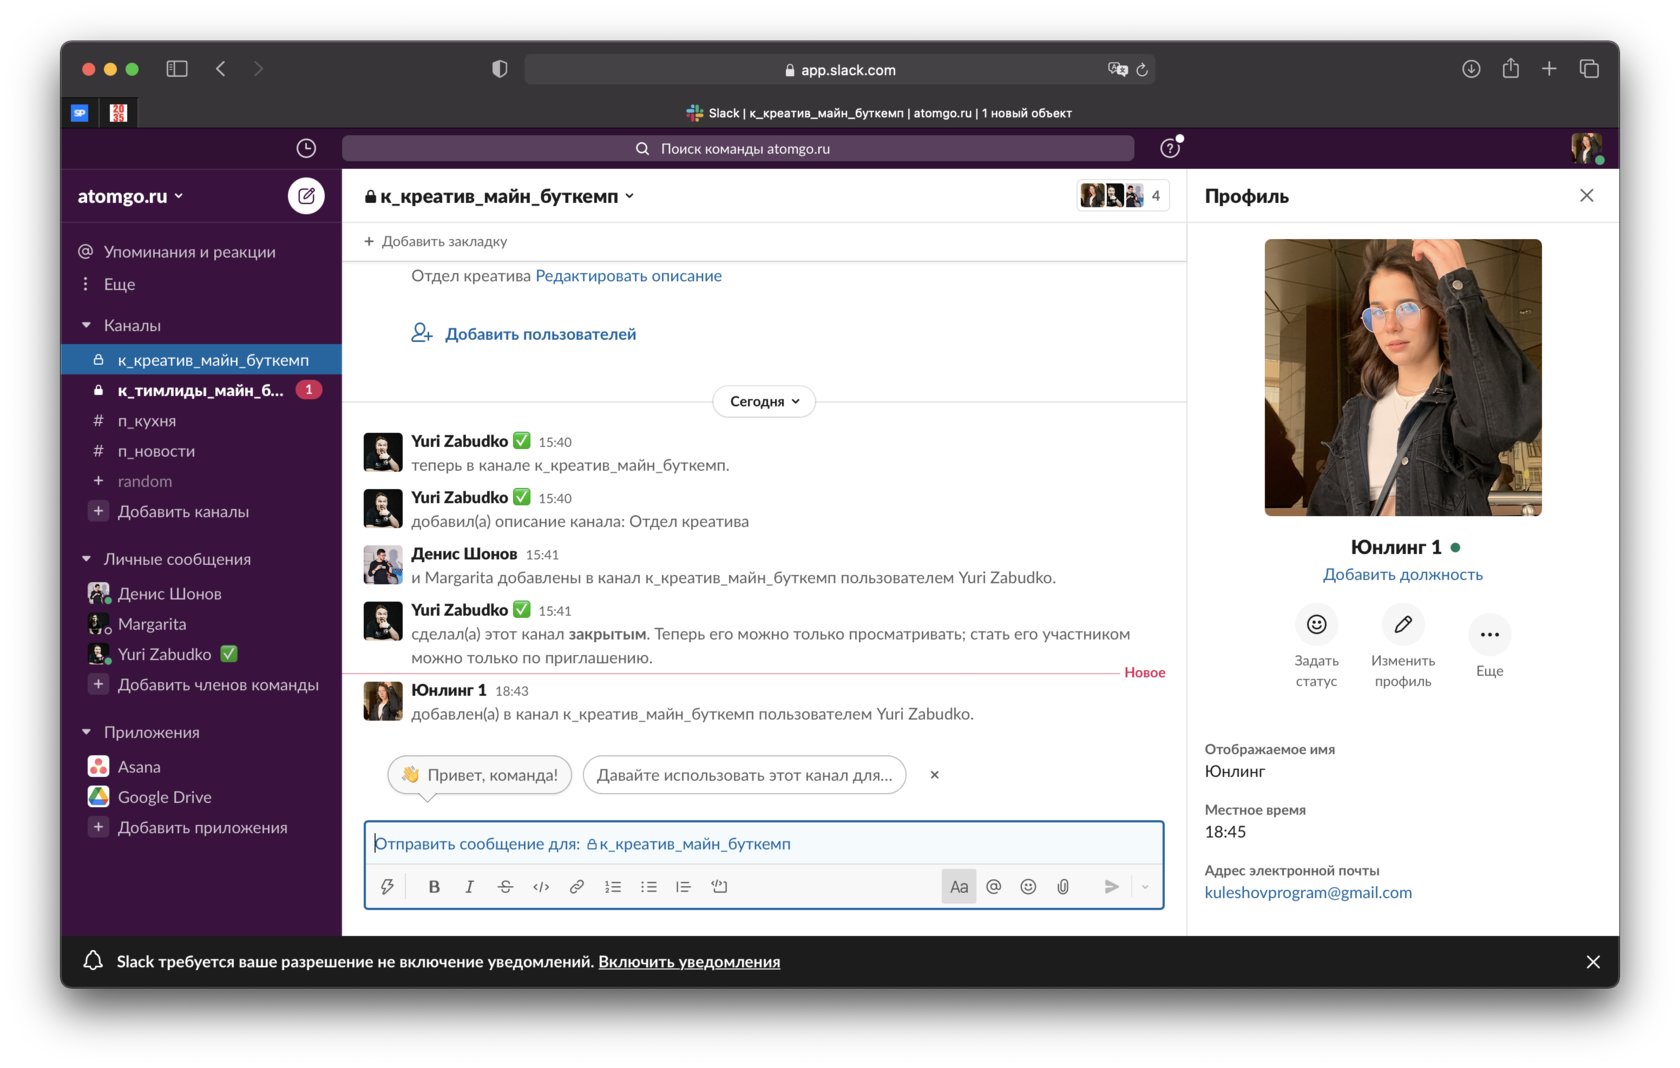Select the п_новости channel
This screenshot has height=1068, width=1680.
201,451
